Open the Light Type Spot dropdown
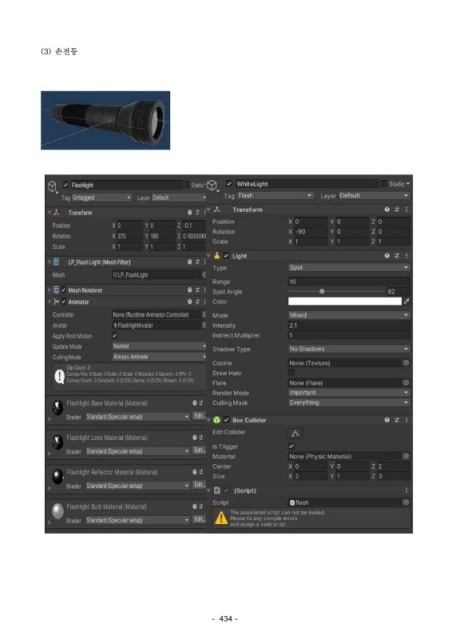This screenshot has width=452, height=640. pyautogui.click(x=349, y=267)
